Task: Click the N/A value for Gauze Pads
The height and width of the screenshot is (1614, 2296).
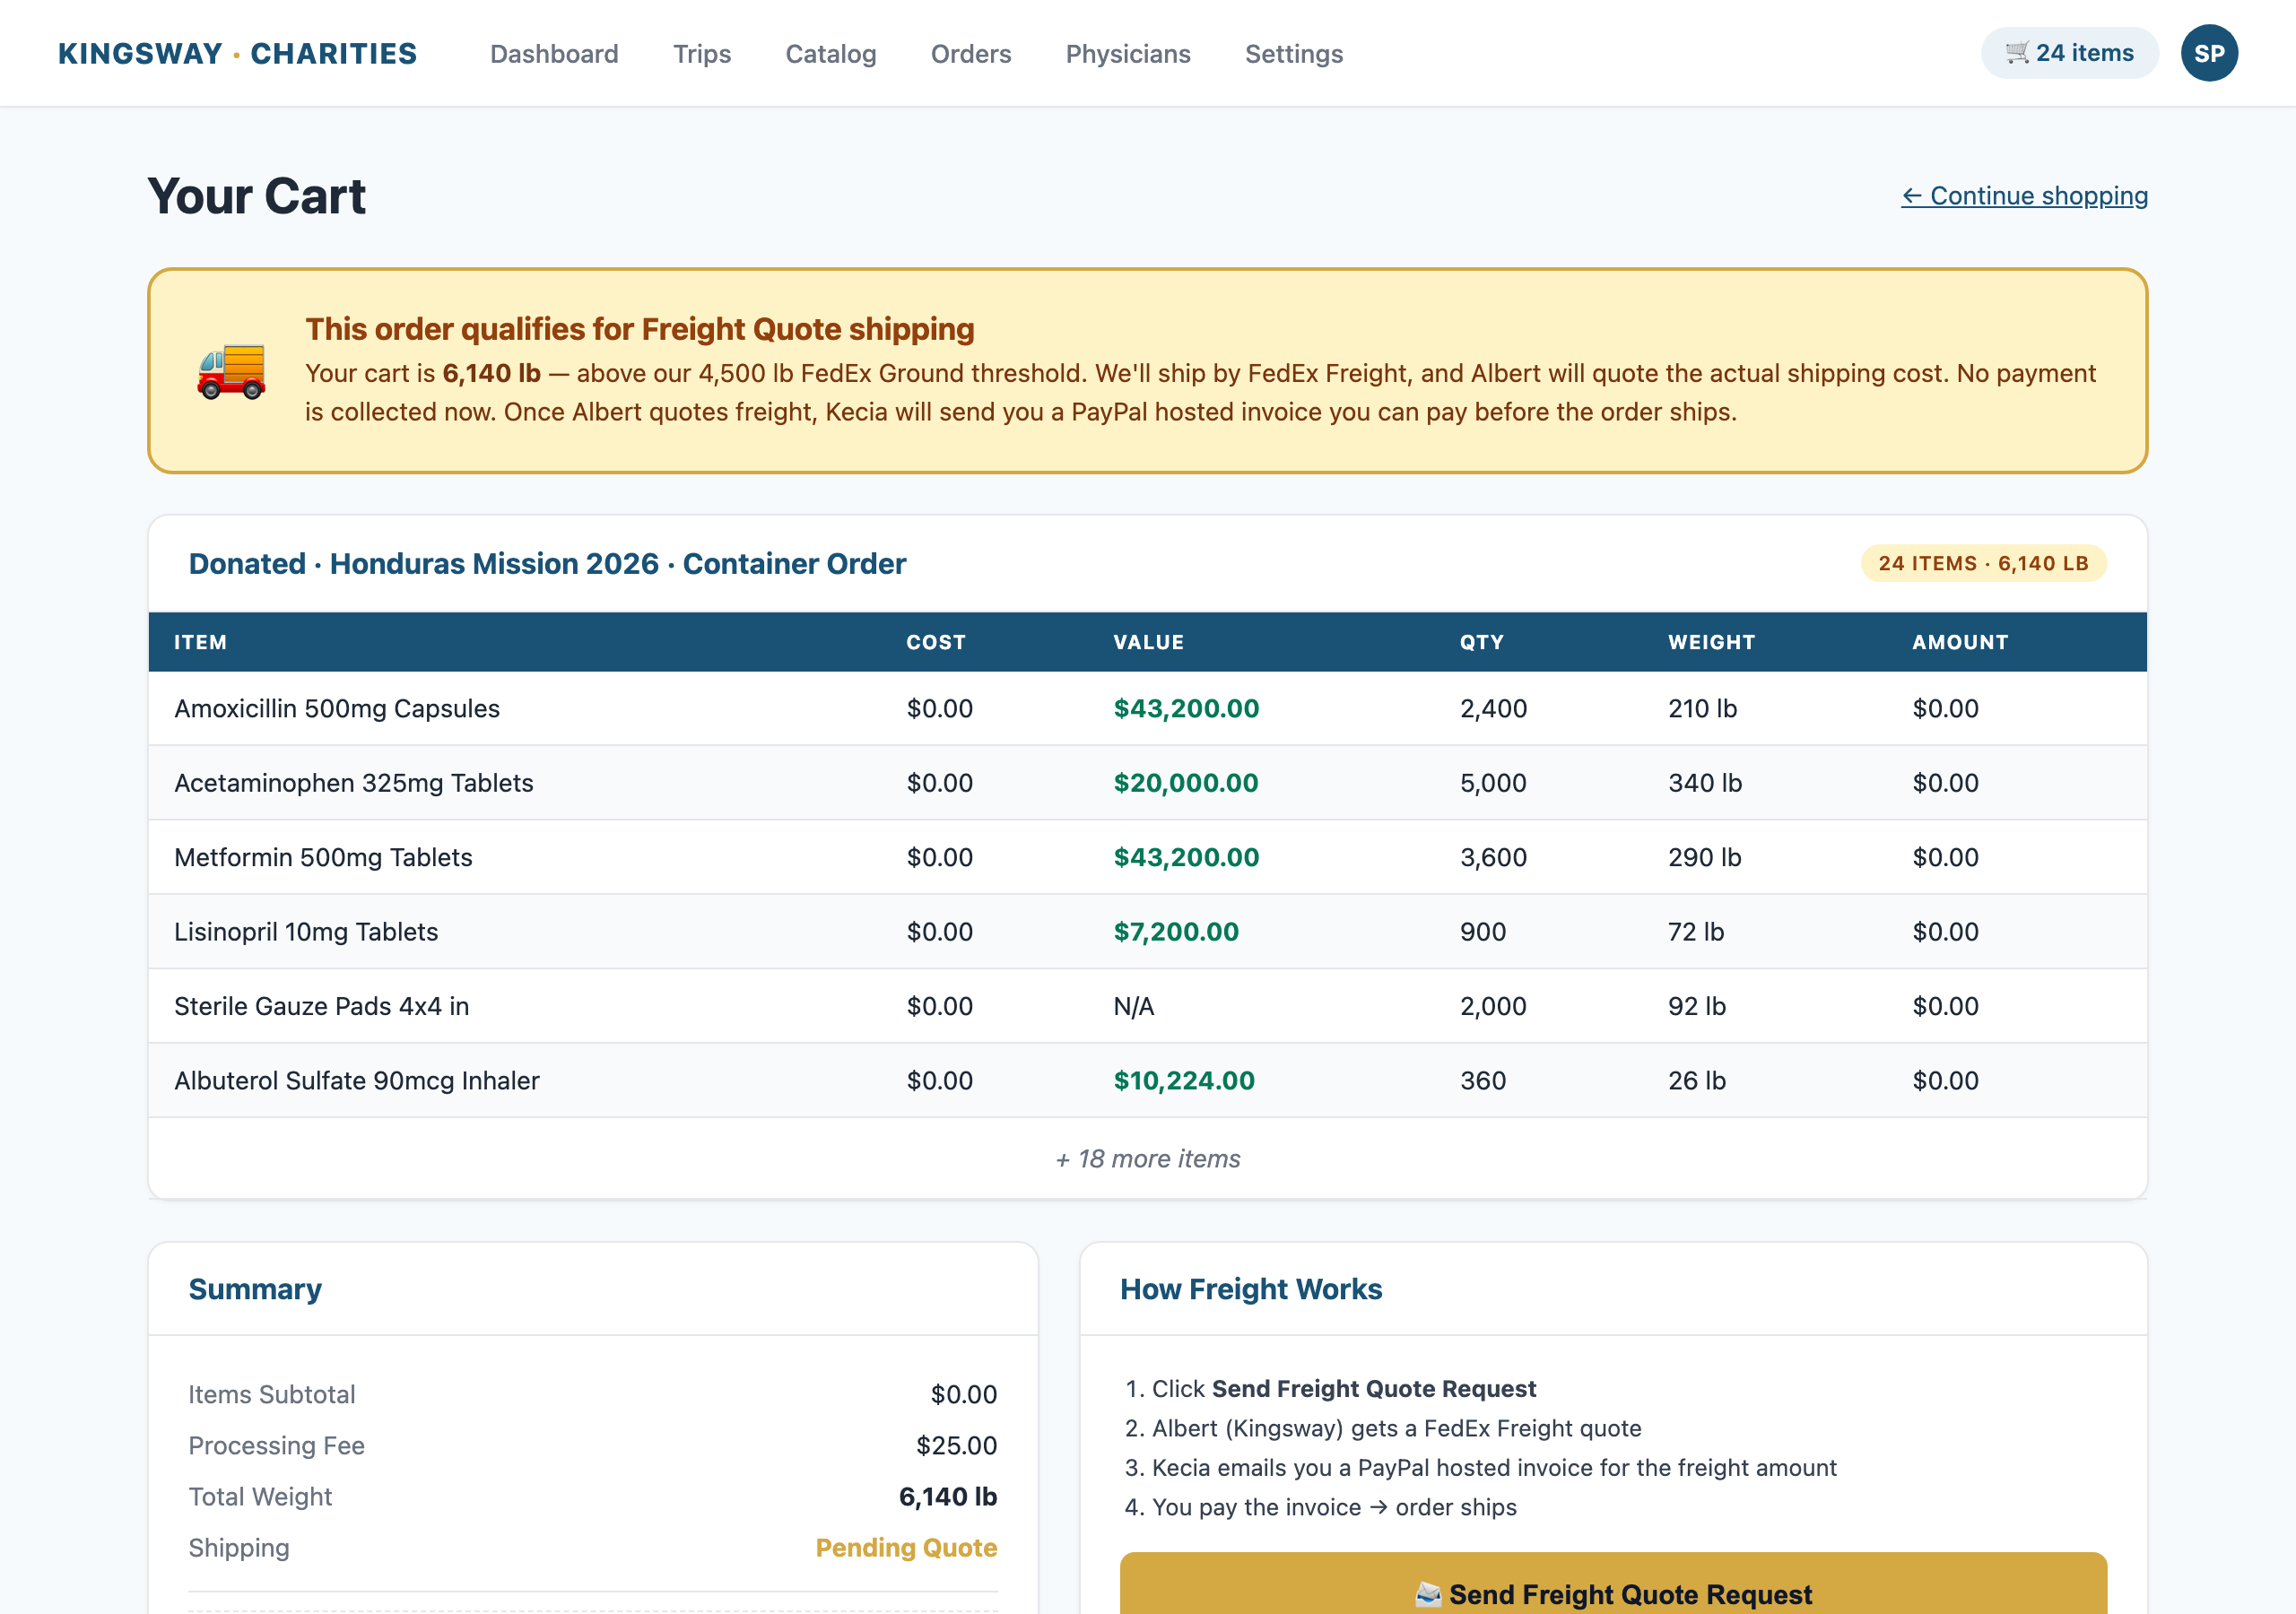Action: click(1134, 1006)
